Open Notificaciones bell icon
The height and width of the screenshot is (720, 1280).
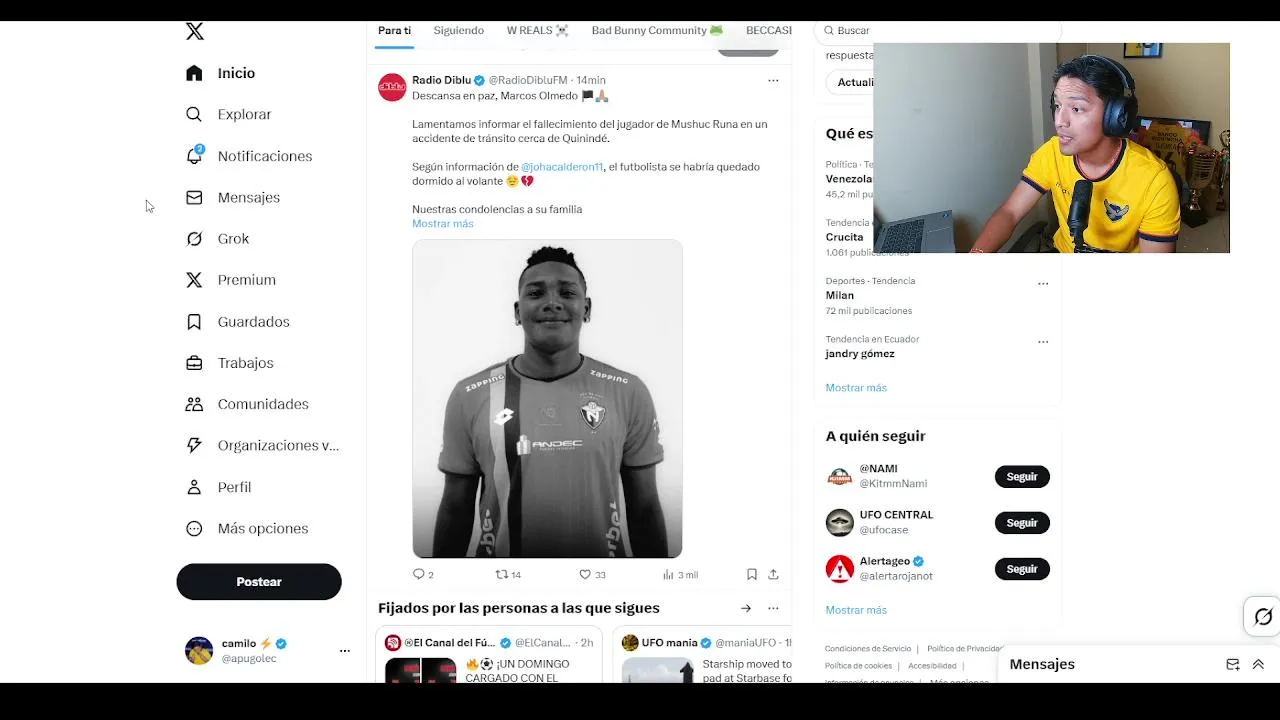(x=195, y=156)
